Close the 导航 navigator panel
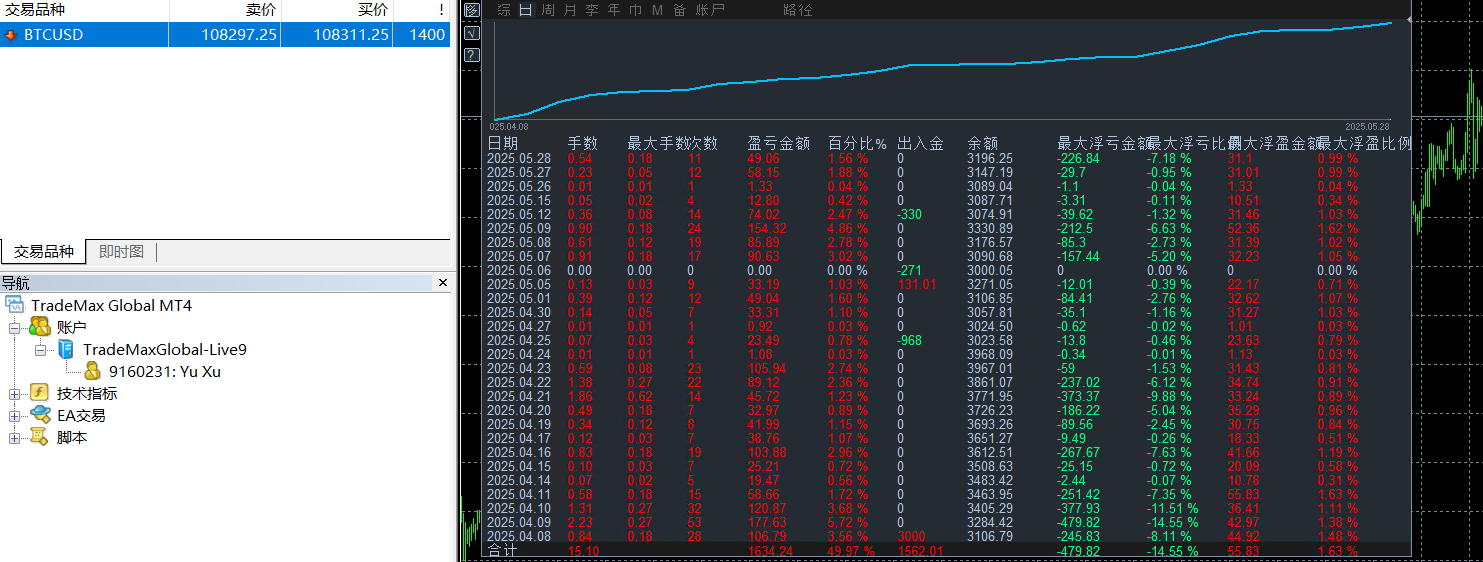The width and height of the screenshot is (1483, 562). point(443,283)
